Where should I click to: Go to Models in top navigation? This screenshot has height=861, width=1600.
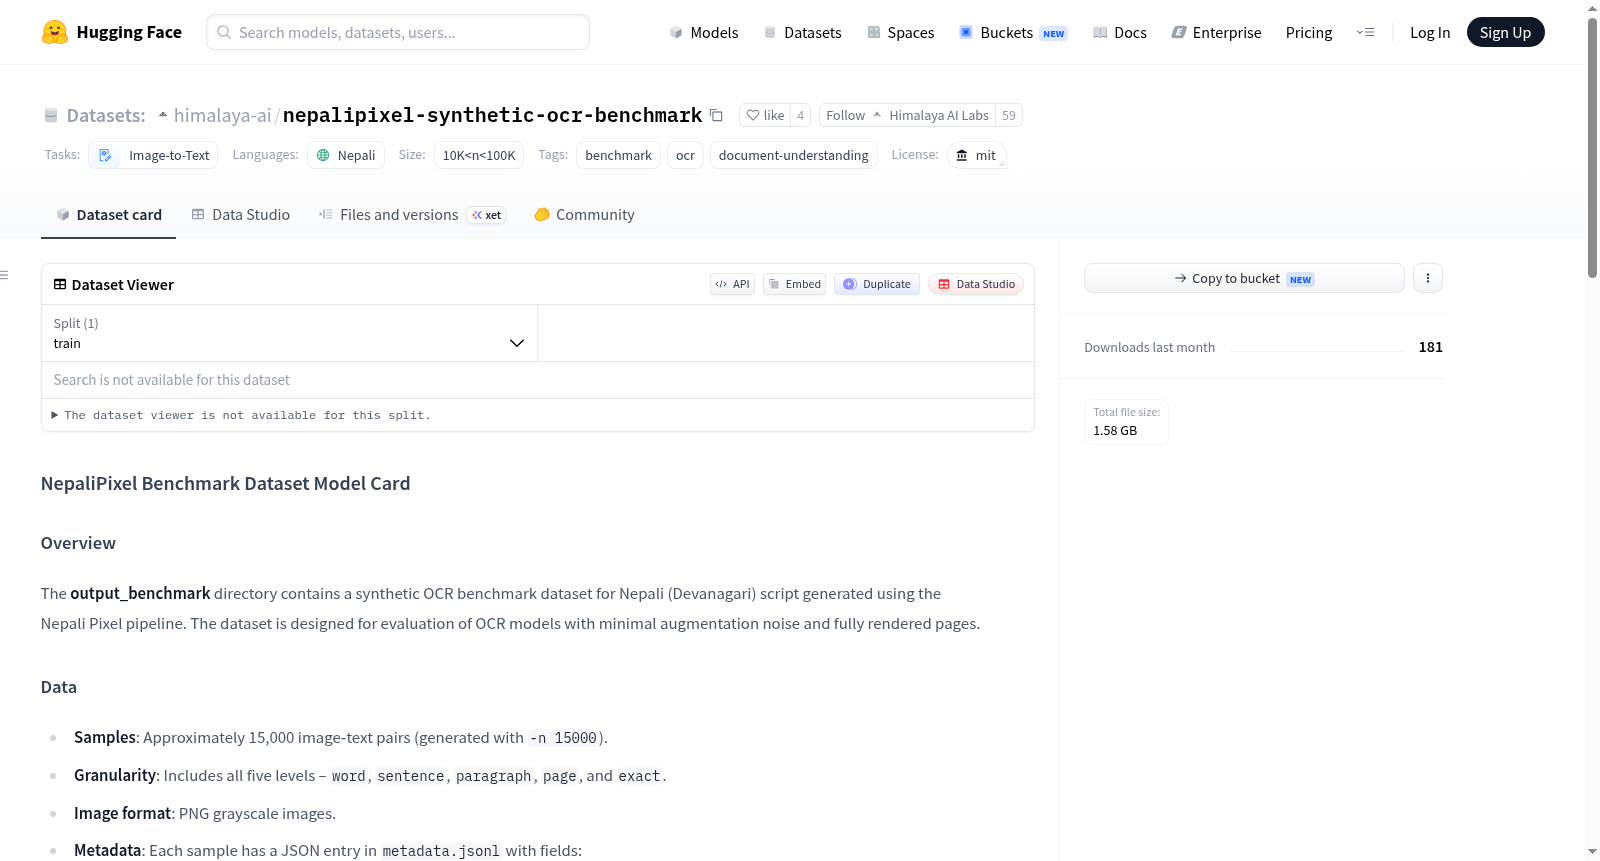tap(704, 32)
